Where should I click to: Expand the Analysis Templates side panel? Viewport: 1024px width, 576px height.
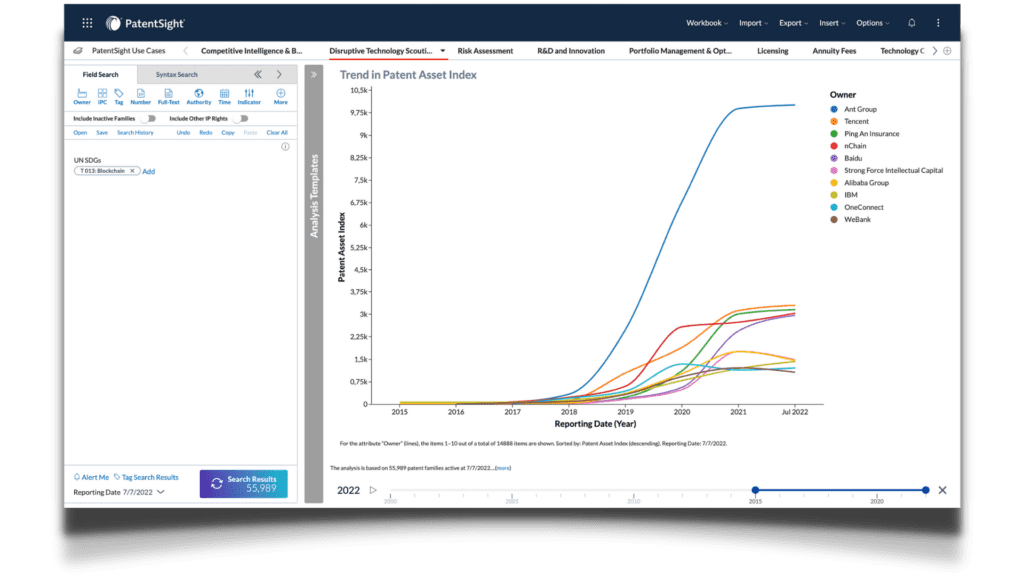coord(314,74)
